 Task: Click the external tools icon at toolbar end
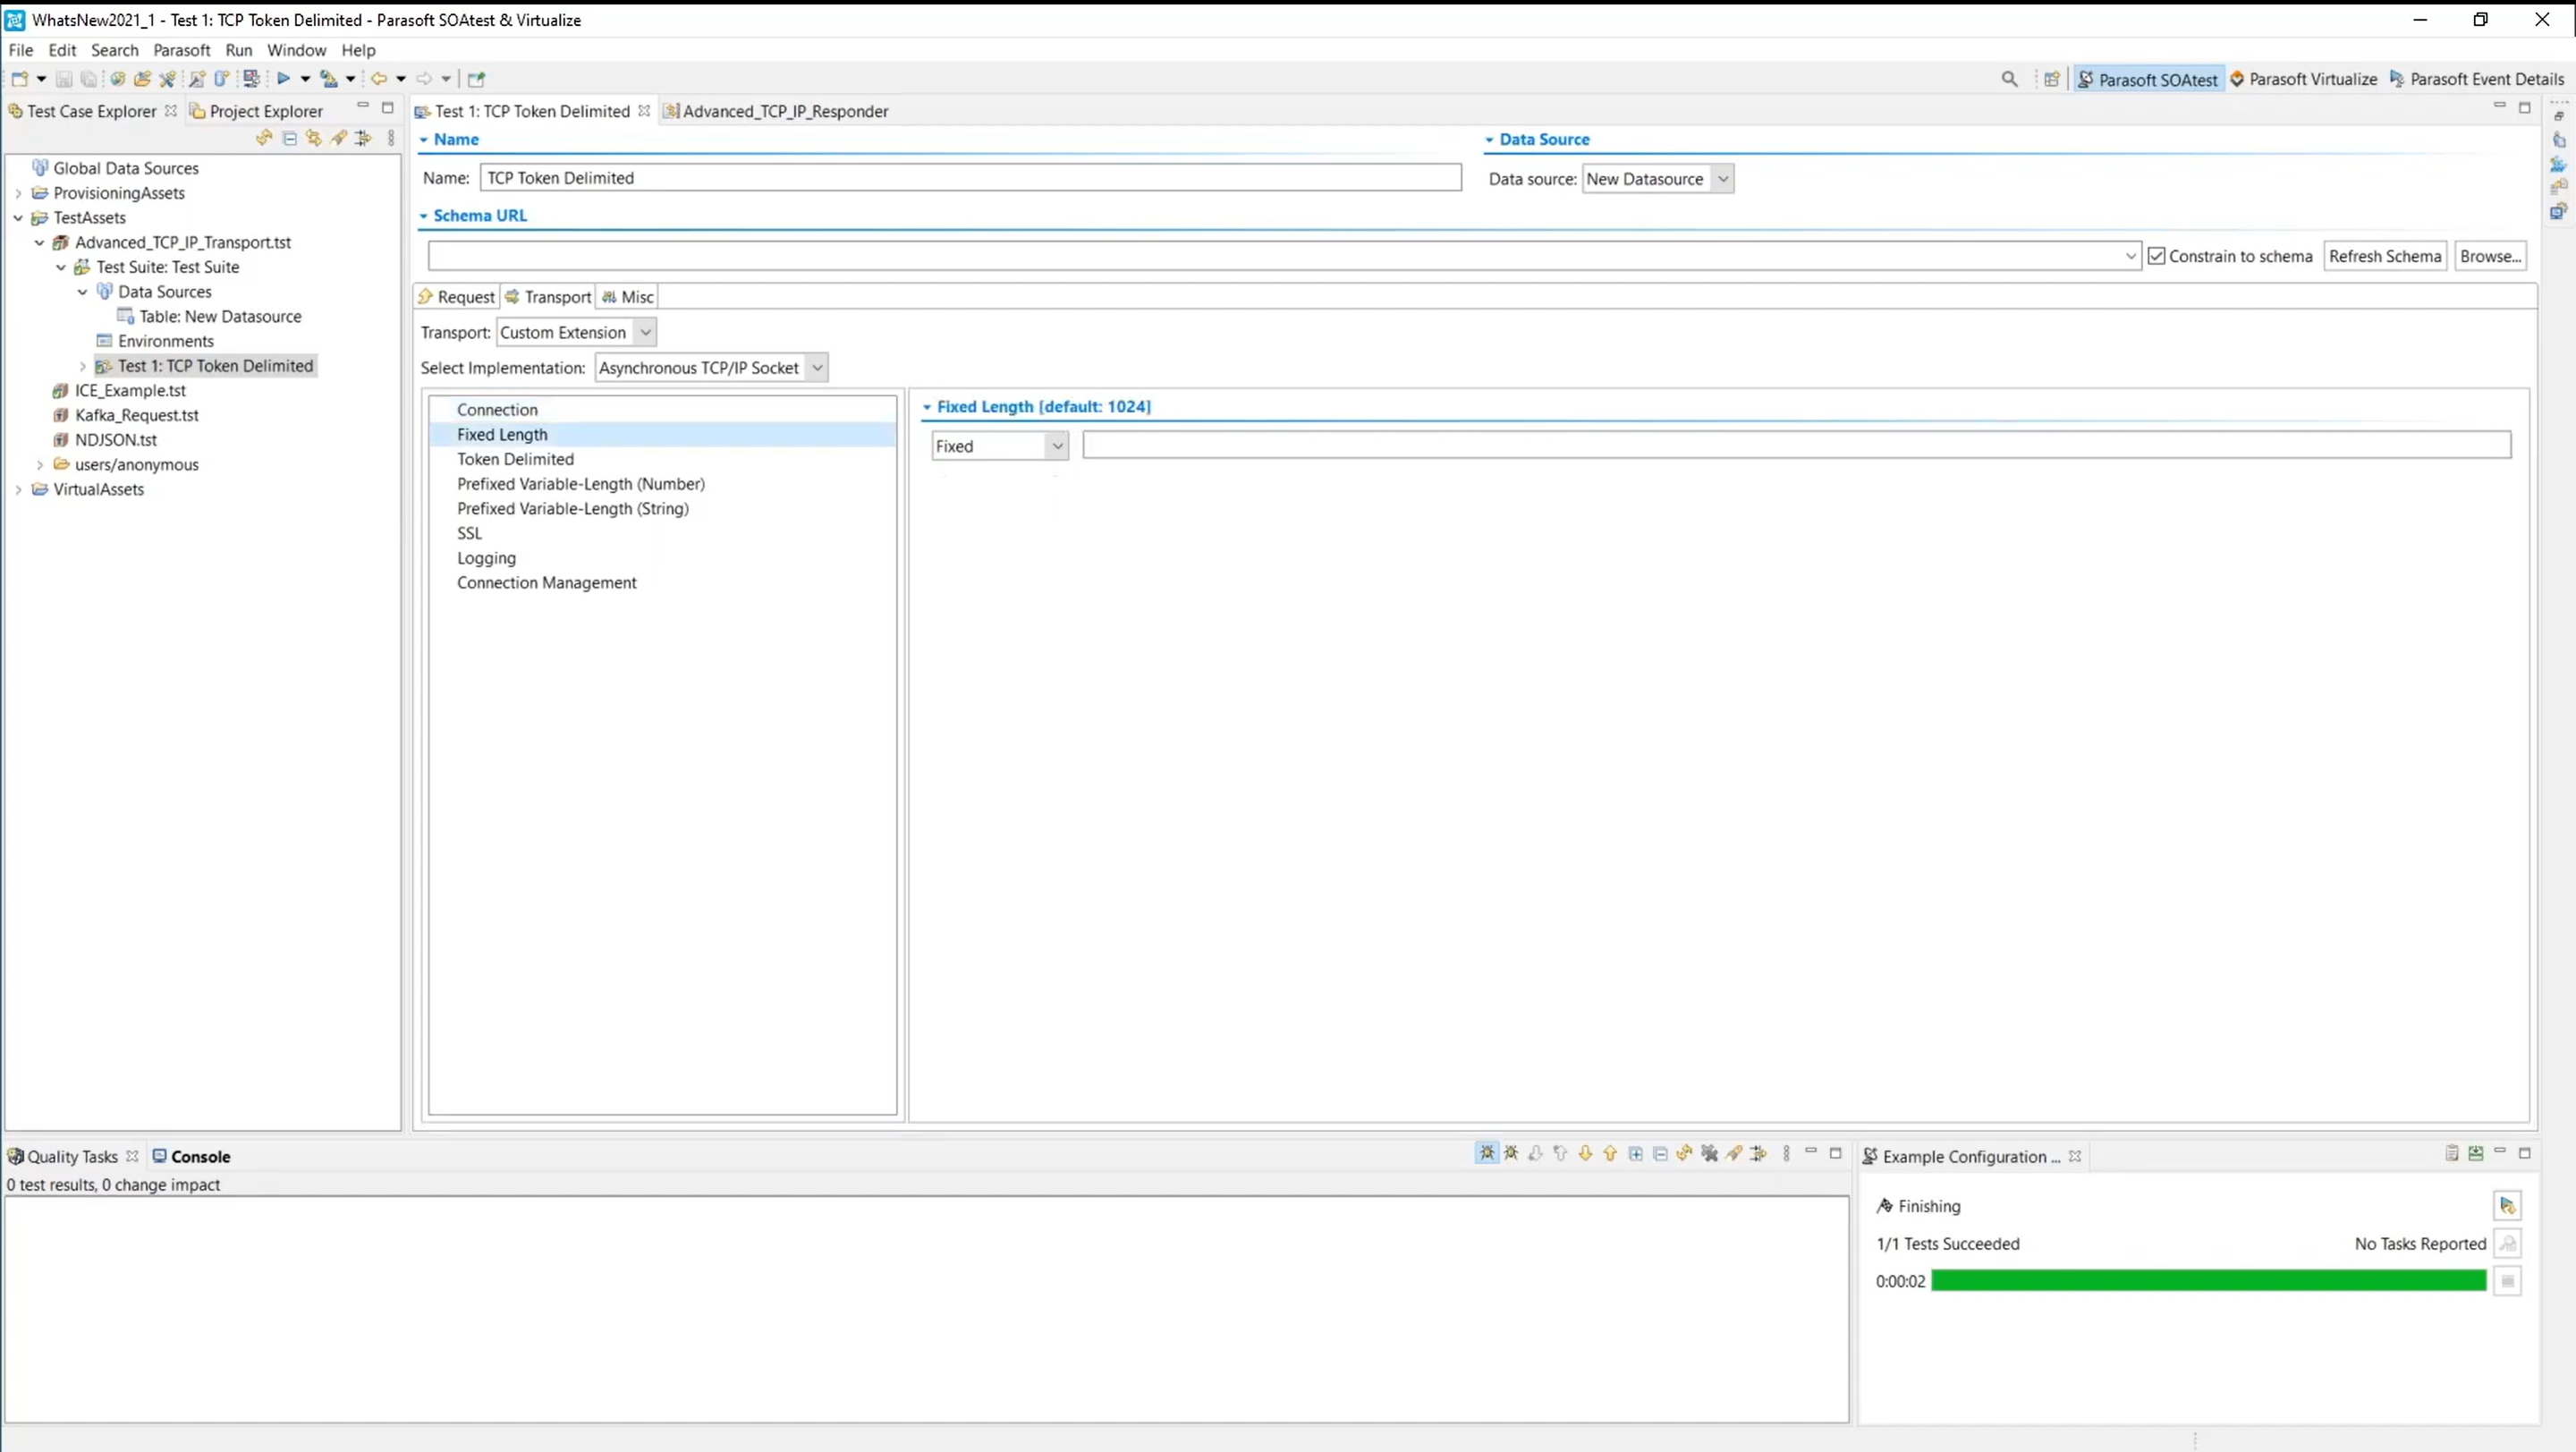tap(476, 79)
